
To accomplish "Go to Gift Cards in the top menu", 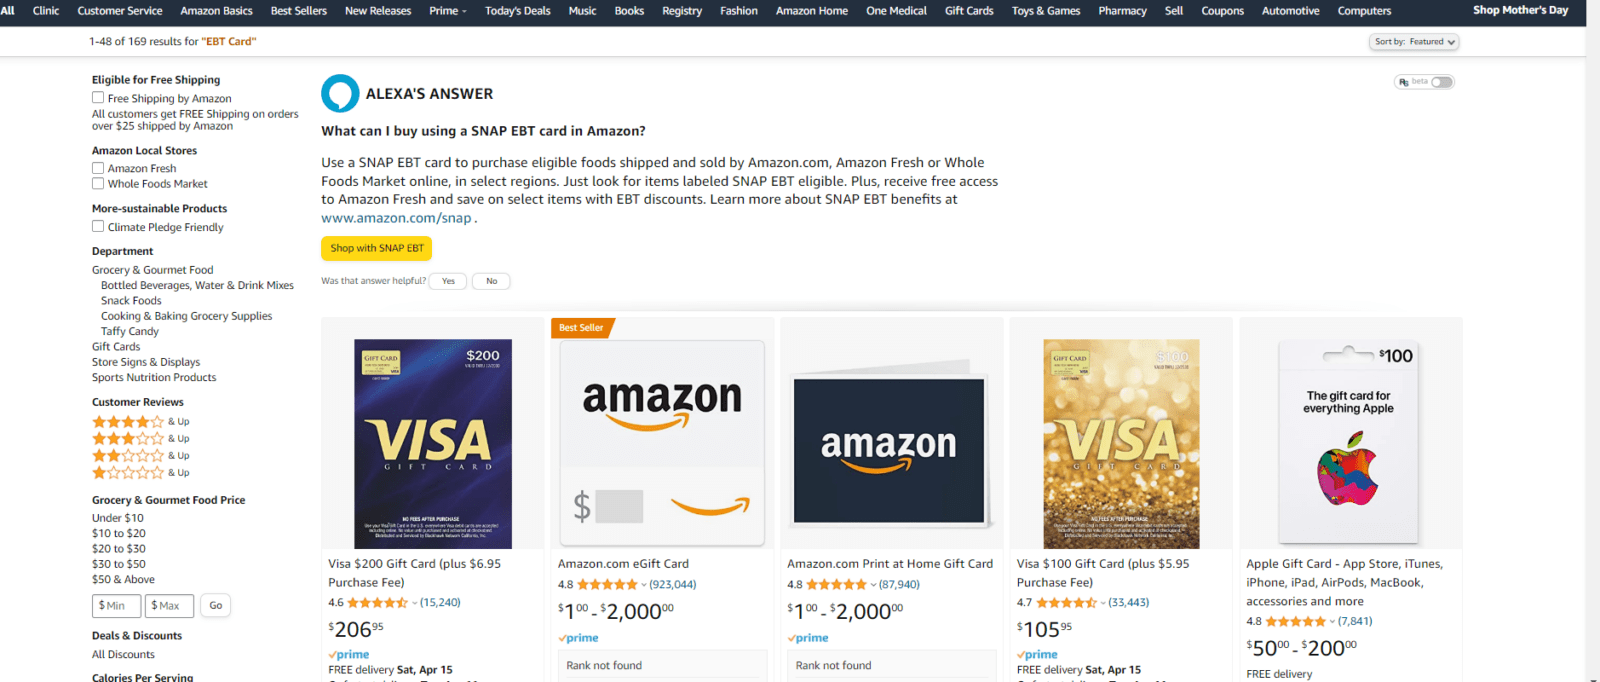I will coord(969,11).
